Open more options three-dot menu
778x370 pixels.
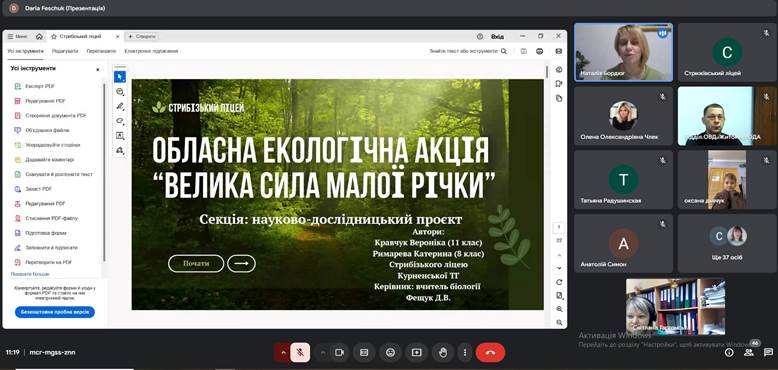point(465,352)
